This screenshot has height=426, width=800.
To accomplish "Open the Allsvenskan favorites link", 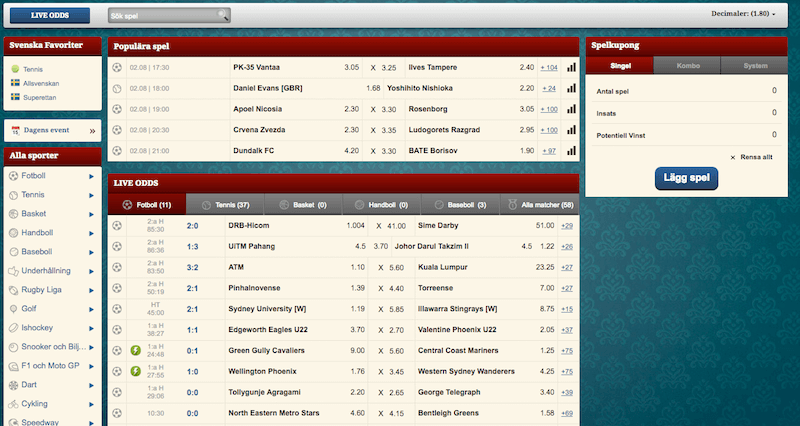I will (41, 83).
